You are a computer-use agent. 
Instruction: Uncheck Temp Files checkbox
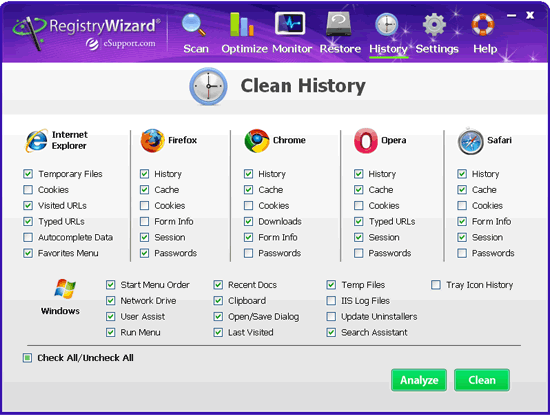(x=331, y=285)
